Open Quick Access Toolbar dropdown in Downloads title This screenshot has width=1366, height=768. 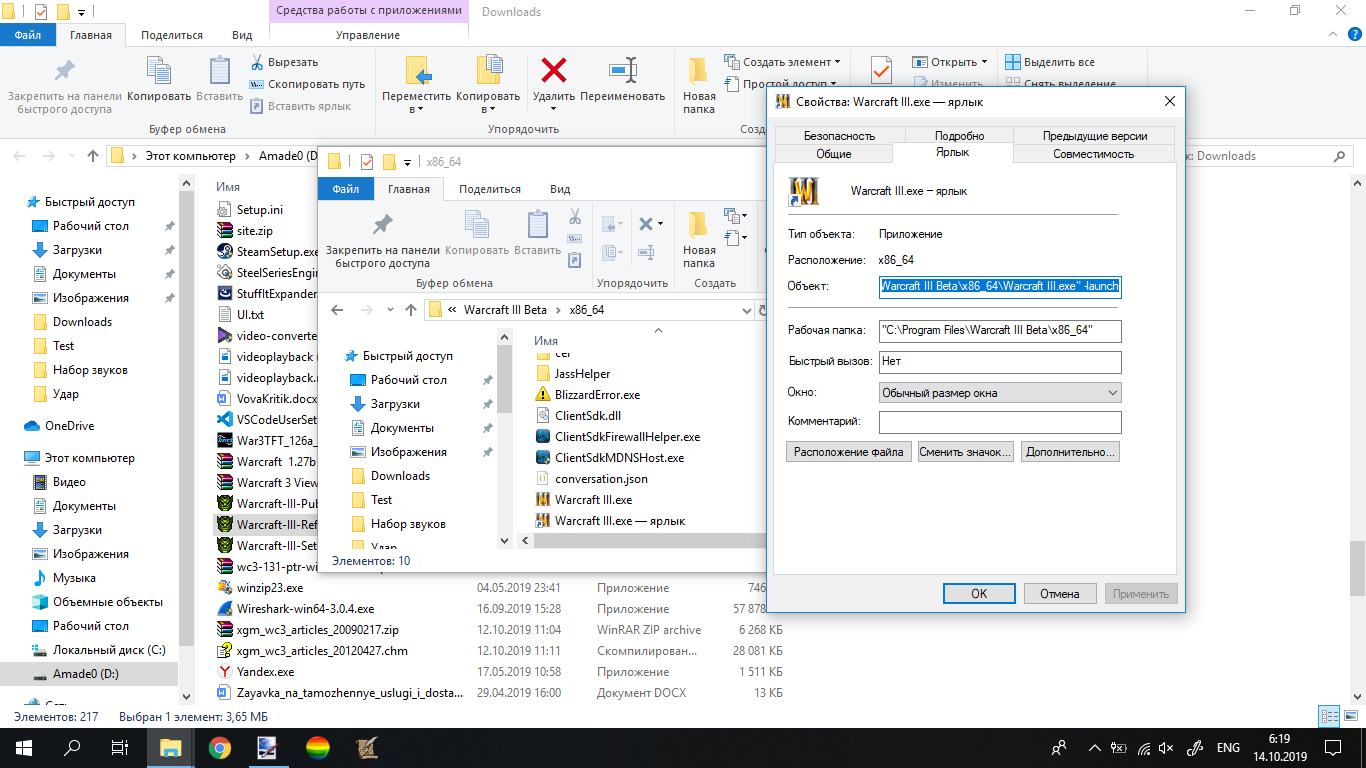point(81,12)
